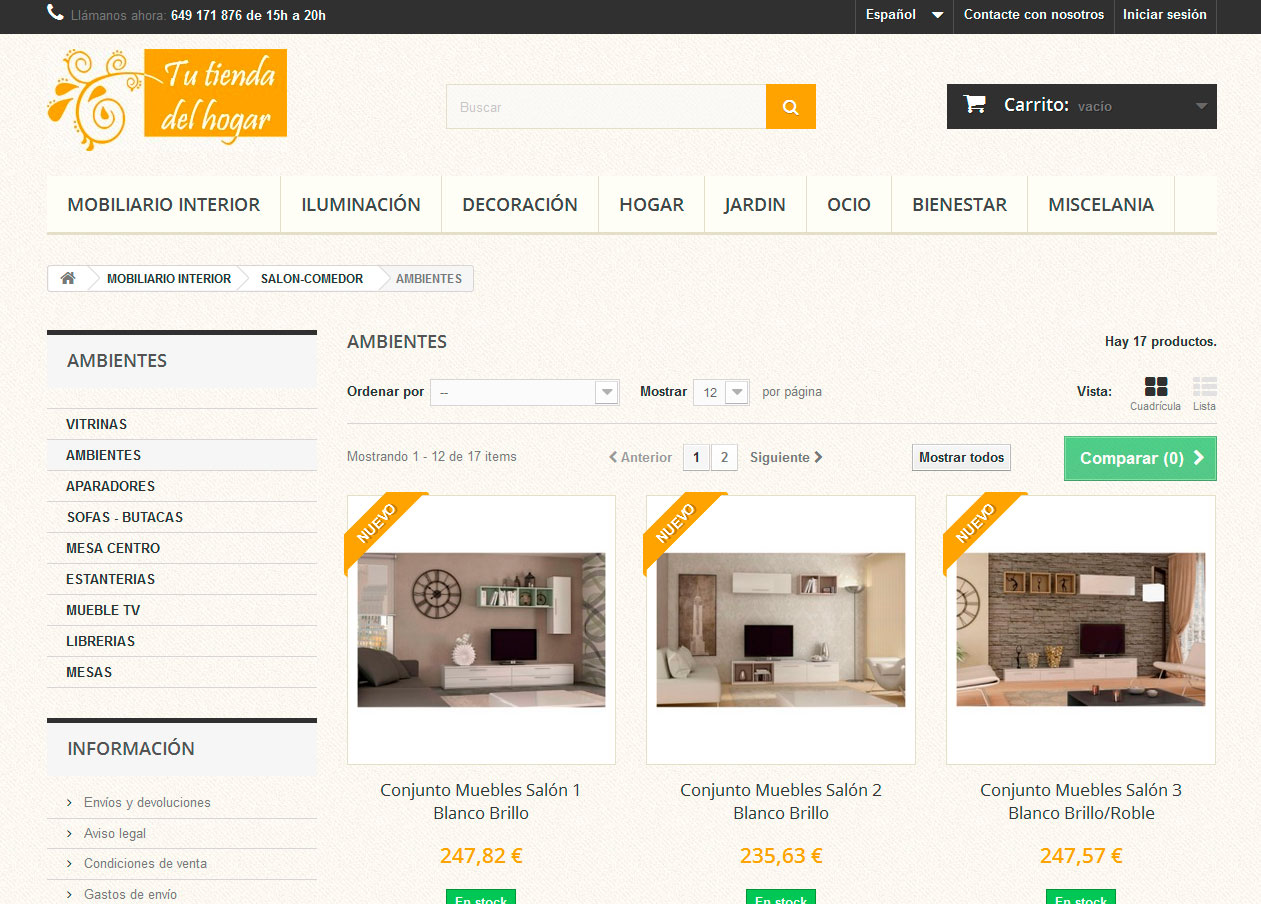Screen dimensions: 1261x904
Task: Click the Tu tienda del hogar logo
Action: (x=167, y=99)
